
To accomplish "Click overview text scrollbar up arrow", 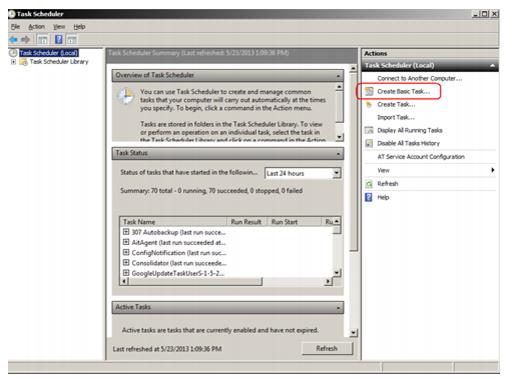I will pyautogui.click(x=339, y=87).
